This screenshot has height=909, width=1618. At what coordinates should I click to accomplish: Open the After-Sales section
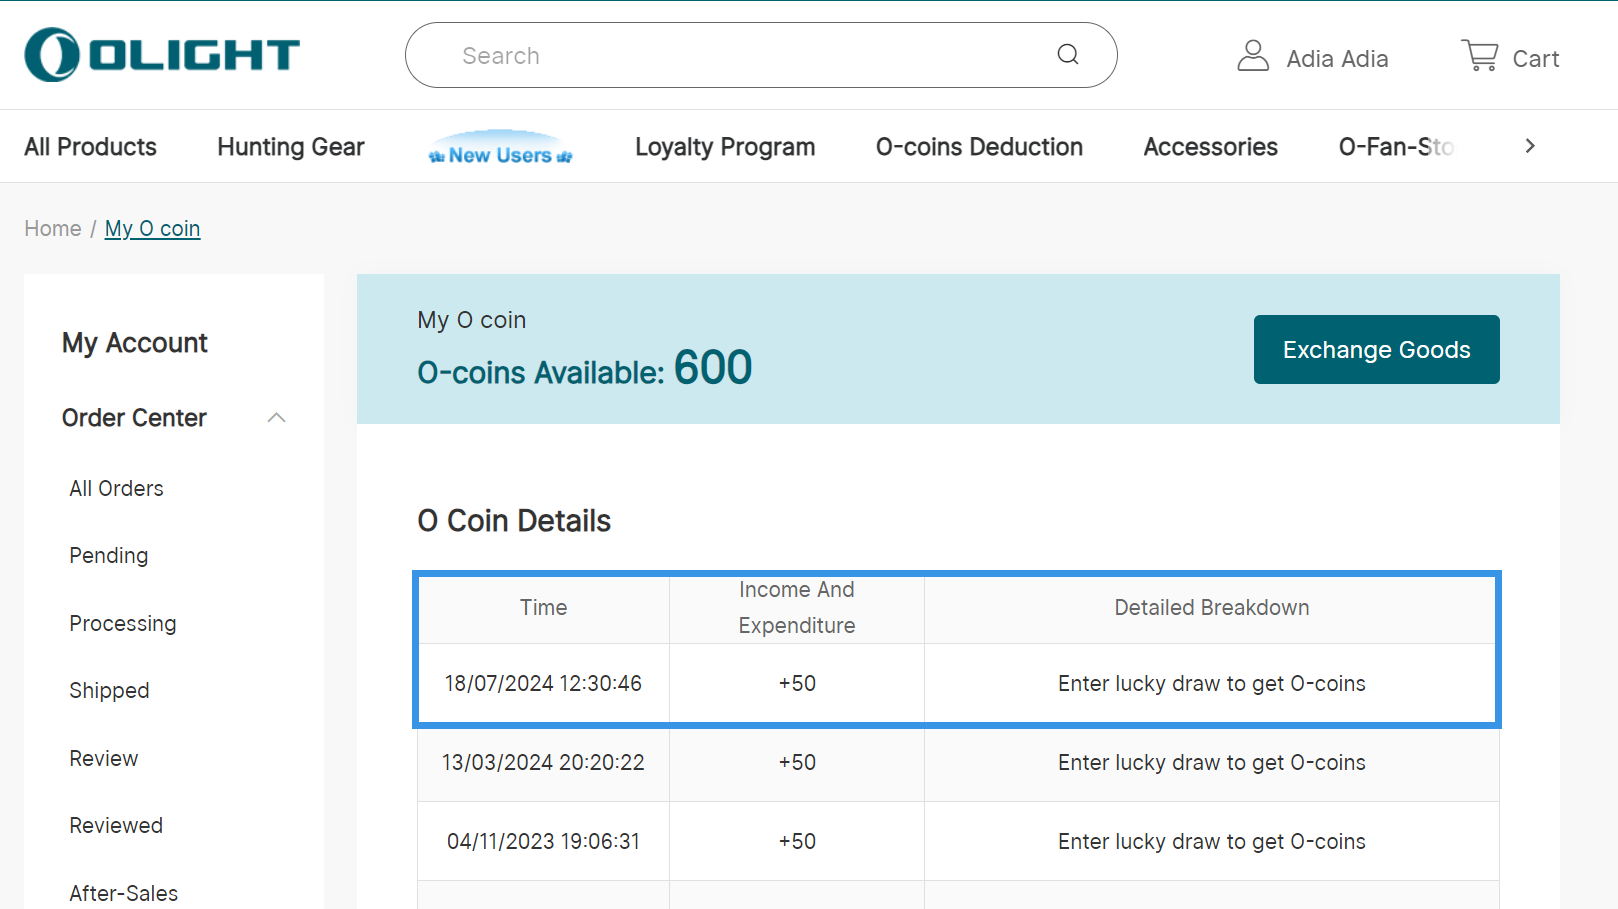pos(124,893)
